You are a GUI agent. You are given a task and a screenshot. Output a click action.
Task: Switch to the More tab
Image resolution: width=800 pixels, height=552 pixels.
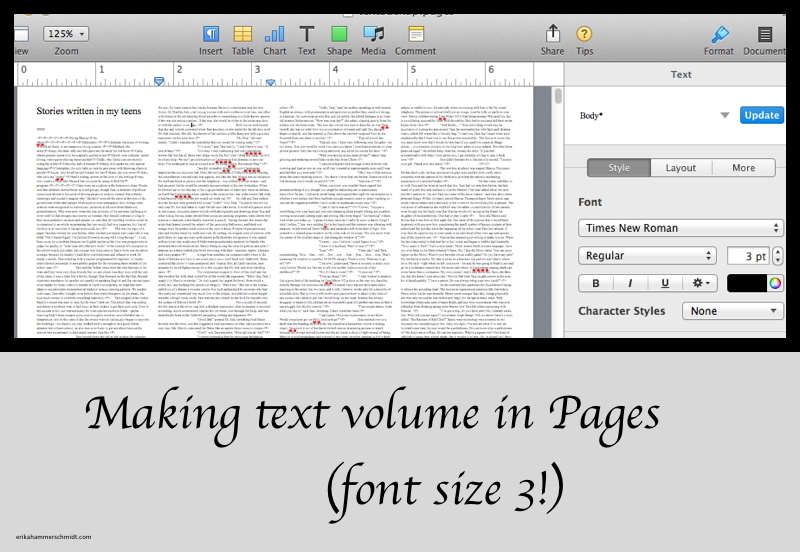tap(743, 168)
